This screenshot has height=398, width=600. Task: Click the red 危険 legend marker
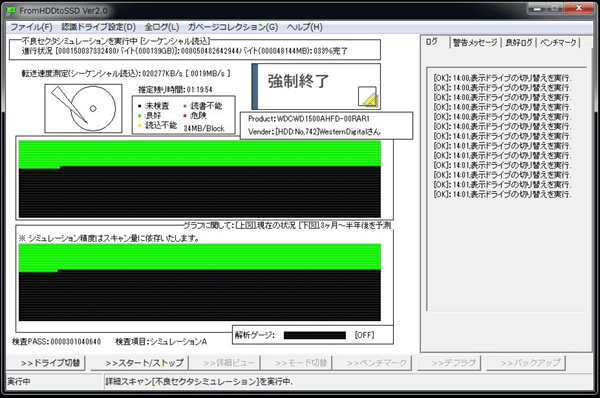click(185, 116)
